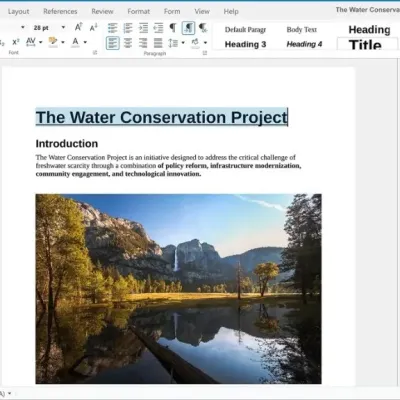Open the Help tab
The image size is (400, 400).
coord(231,11)
